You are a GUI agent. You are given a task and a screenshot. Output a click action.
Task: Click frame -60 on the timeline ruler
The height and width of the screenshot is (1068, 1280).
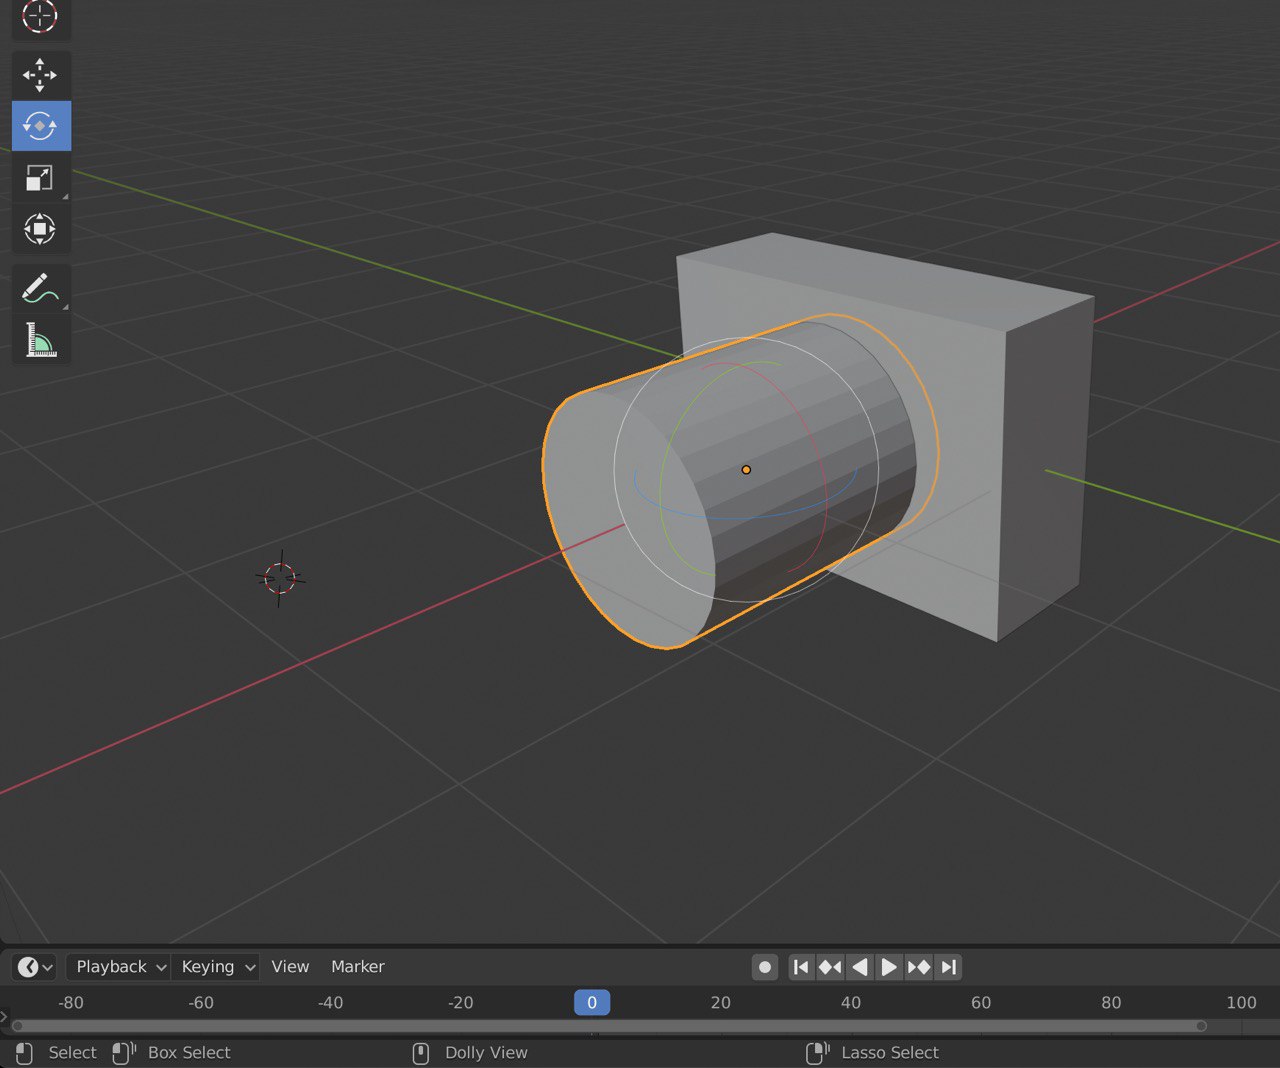click(x=200, y=1002)
